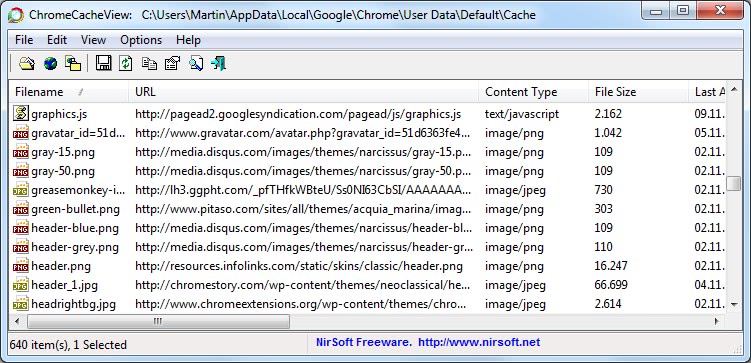Save selected items with floppy disk icon
The image size is (751, 363).
[x=103, y=63]
